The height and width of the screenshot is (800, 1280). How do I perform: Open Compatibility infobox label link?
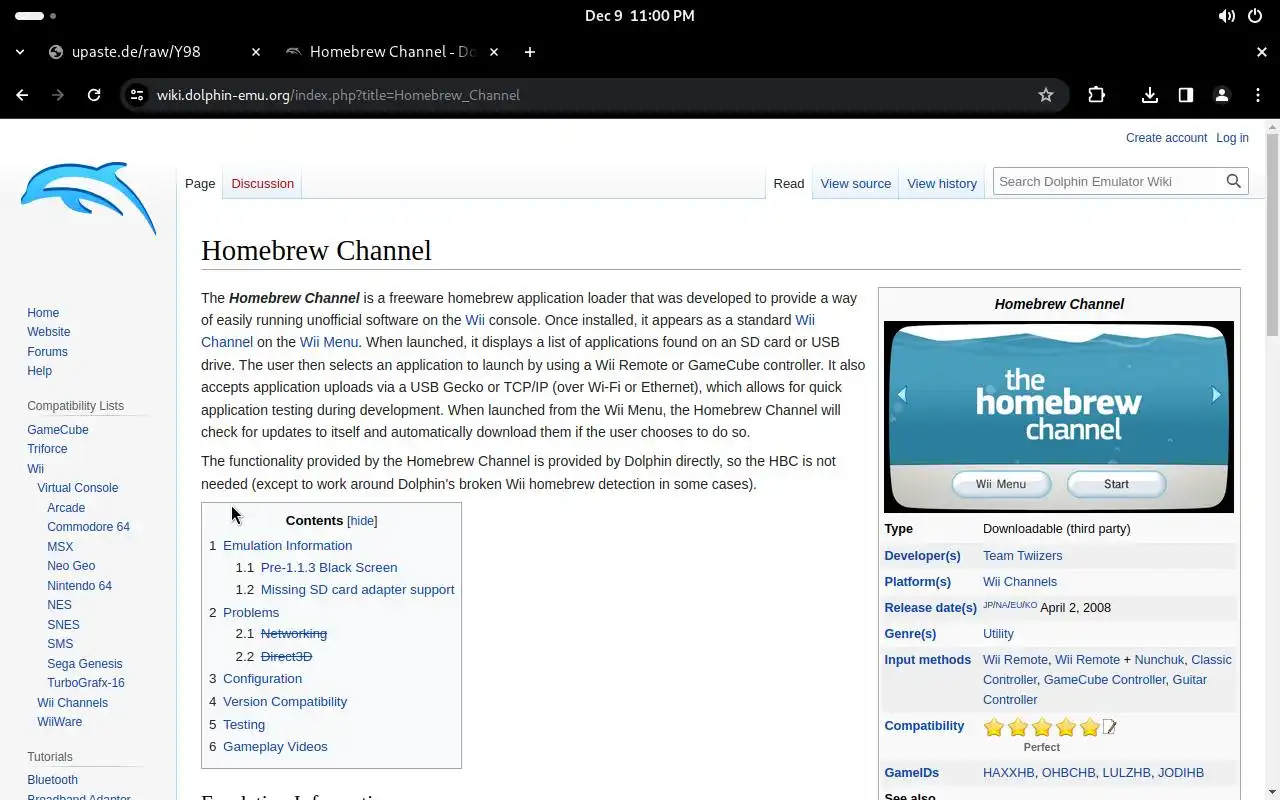coord(924,726)
